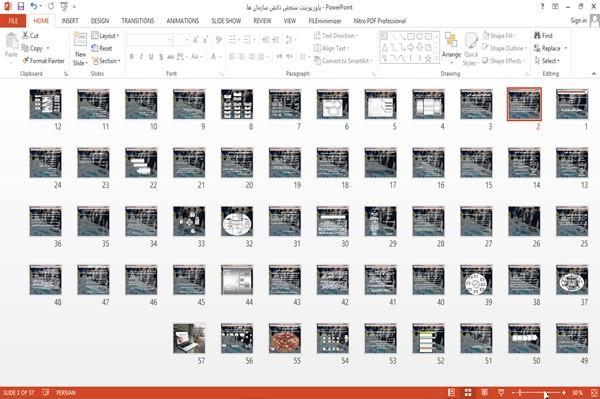Click zoom out minus button
The image size is (600, 399).
pos(514,392)
